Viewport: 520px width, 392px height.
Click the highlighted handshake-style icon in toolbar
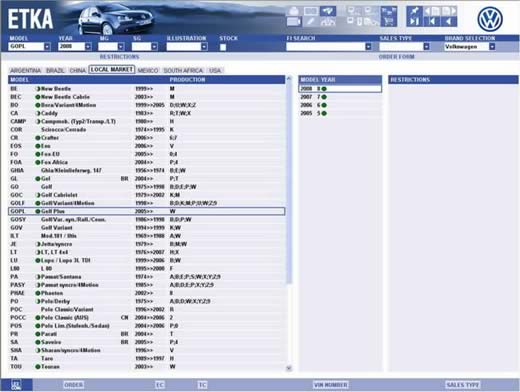328,11
